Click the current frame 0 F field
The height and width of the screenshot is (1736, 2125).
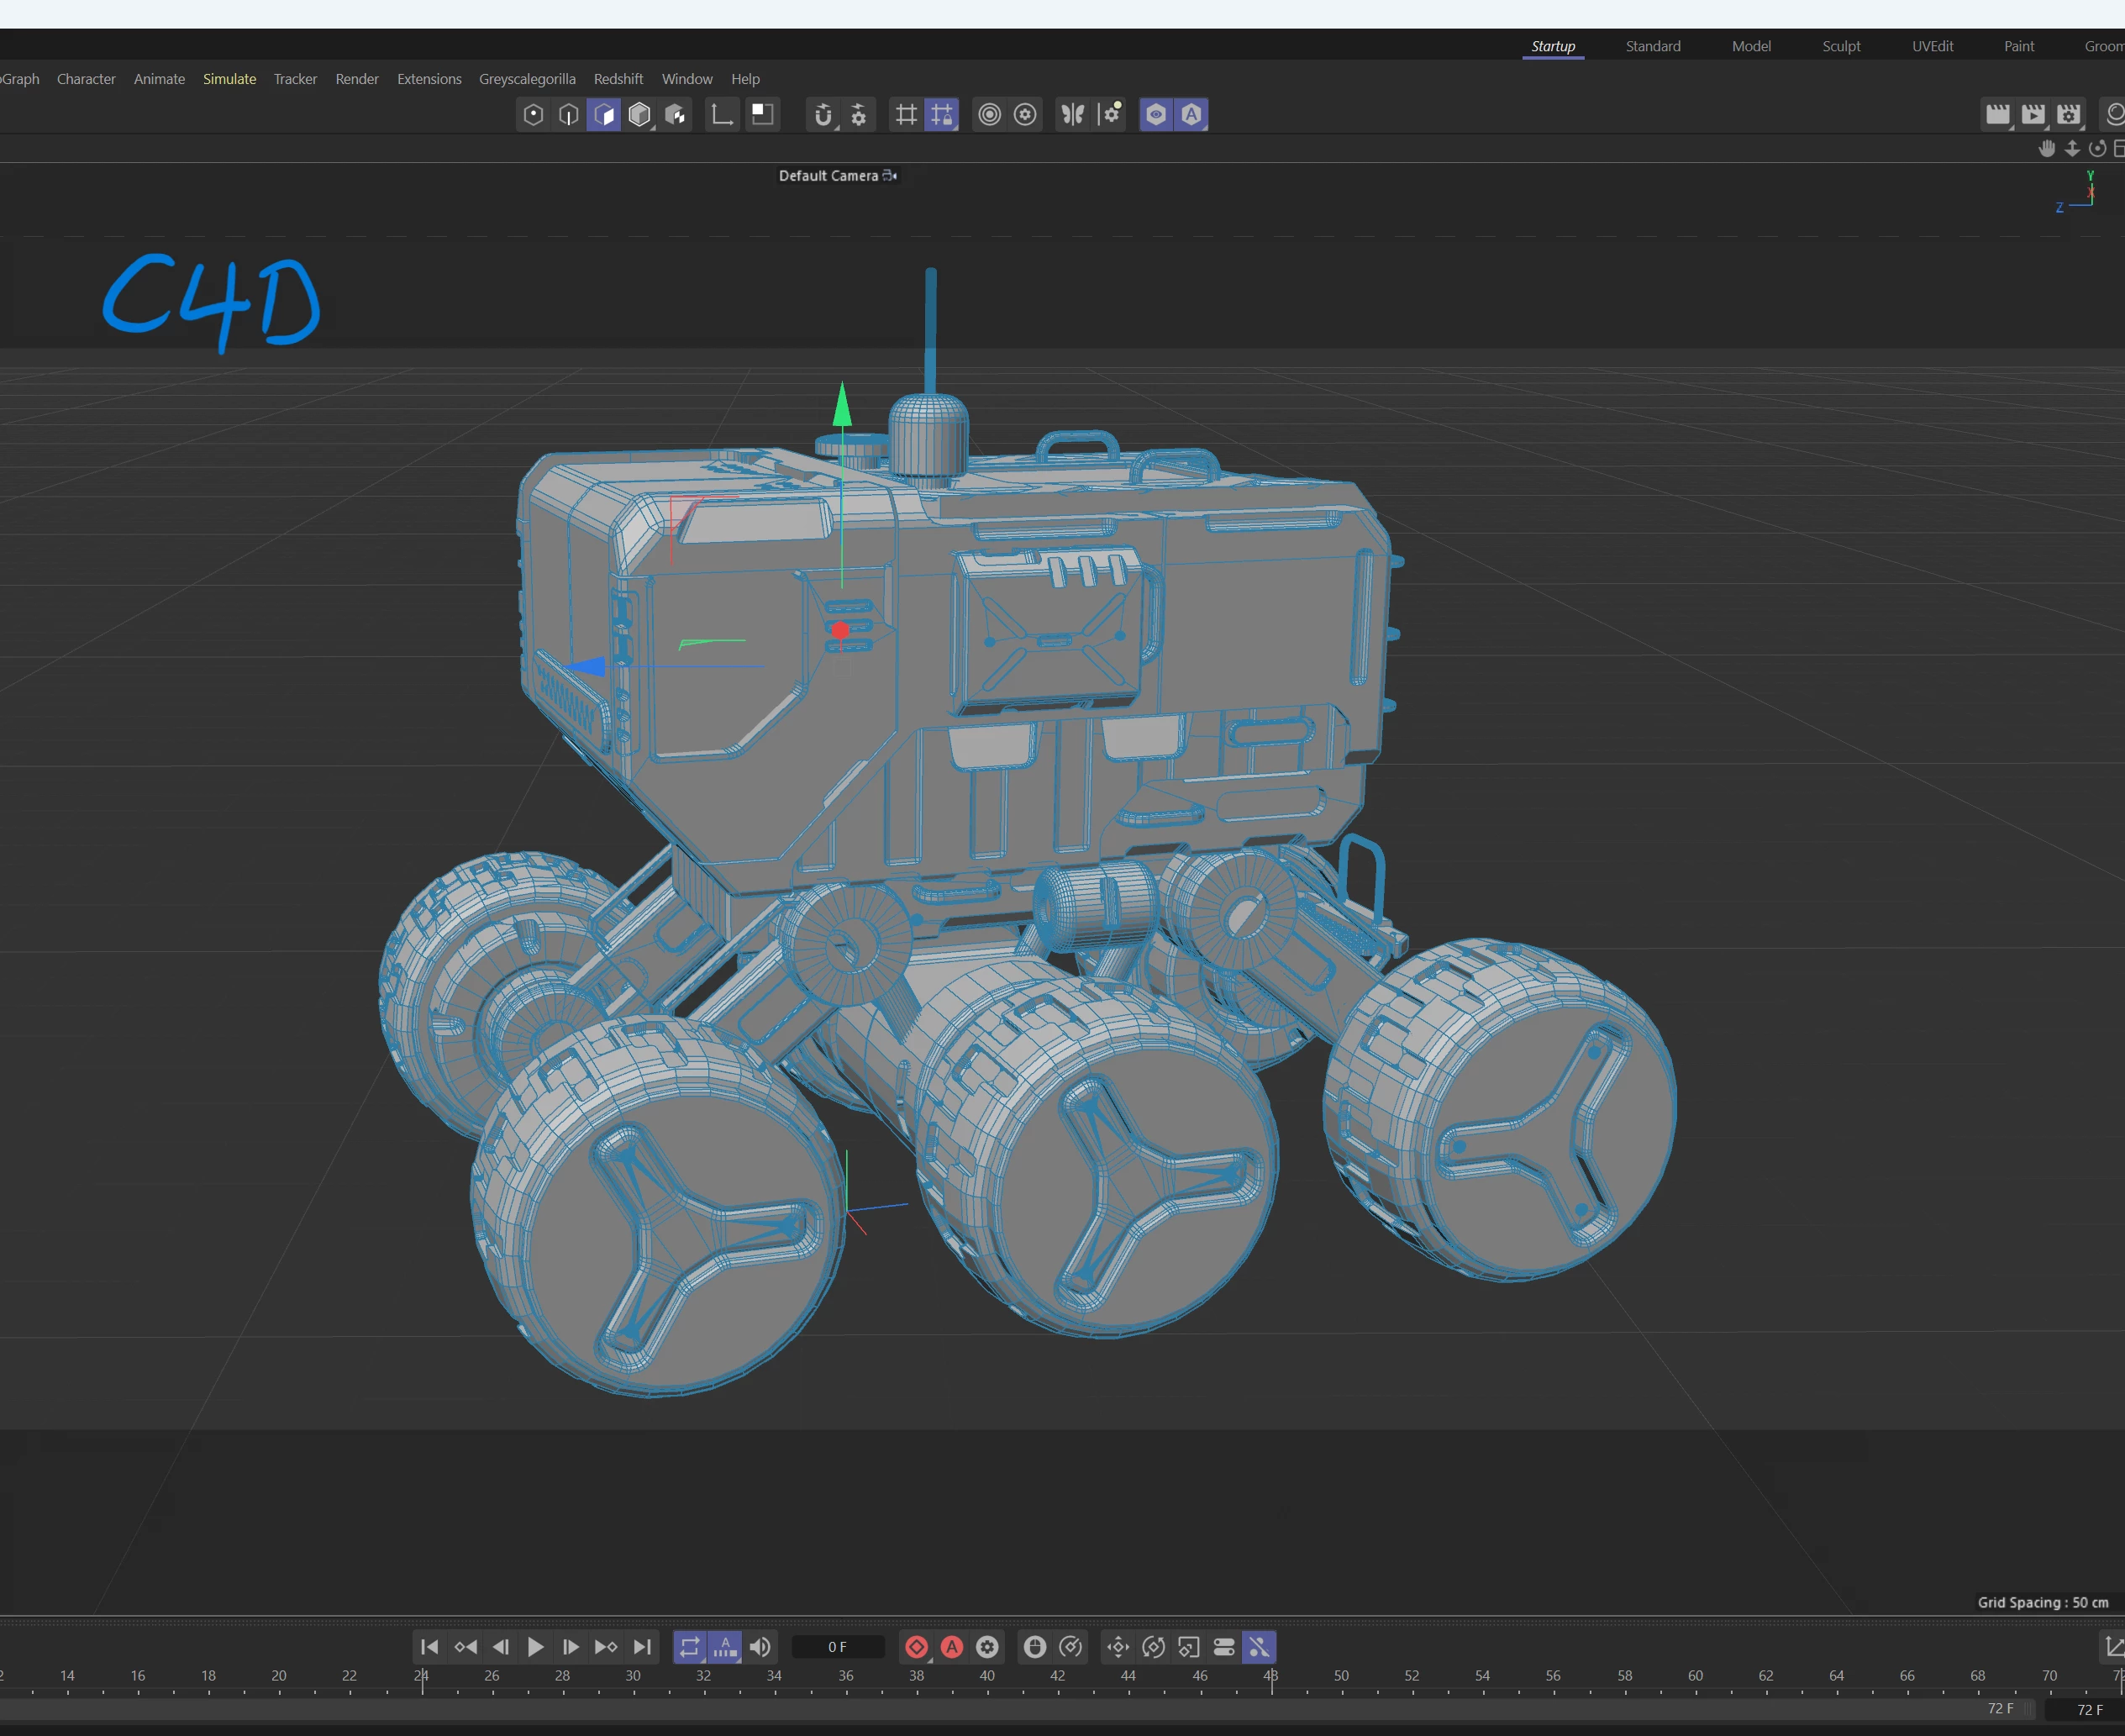[x=837, y=1647]
